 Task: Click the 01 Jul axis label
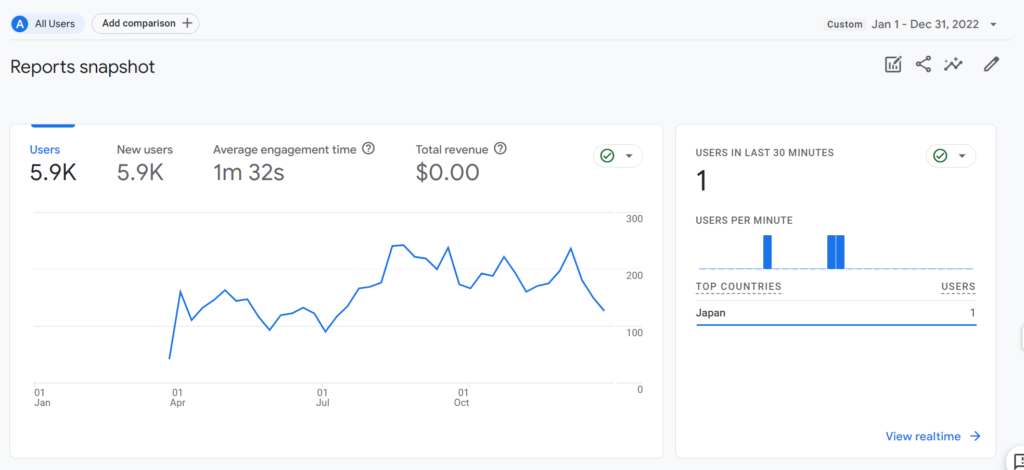click(322, 398)
